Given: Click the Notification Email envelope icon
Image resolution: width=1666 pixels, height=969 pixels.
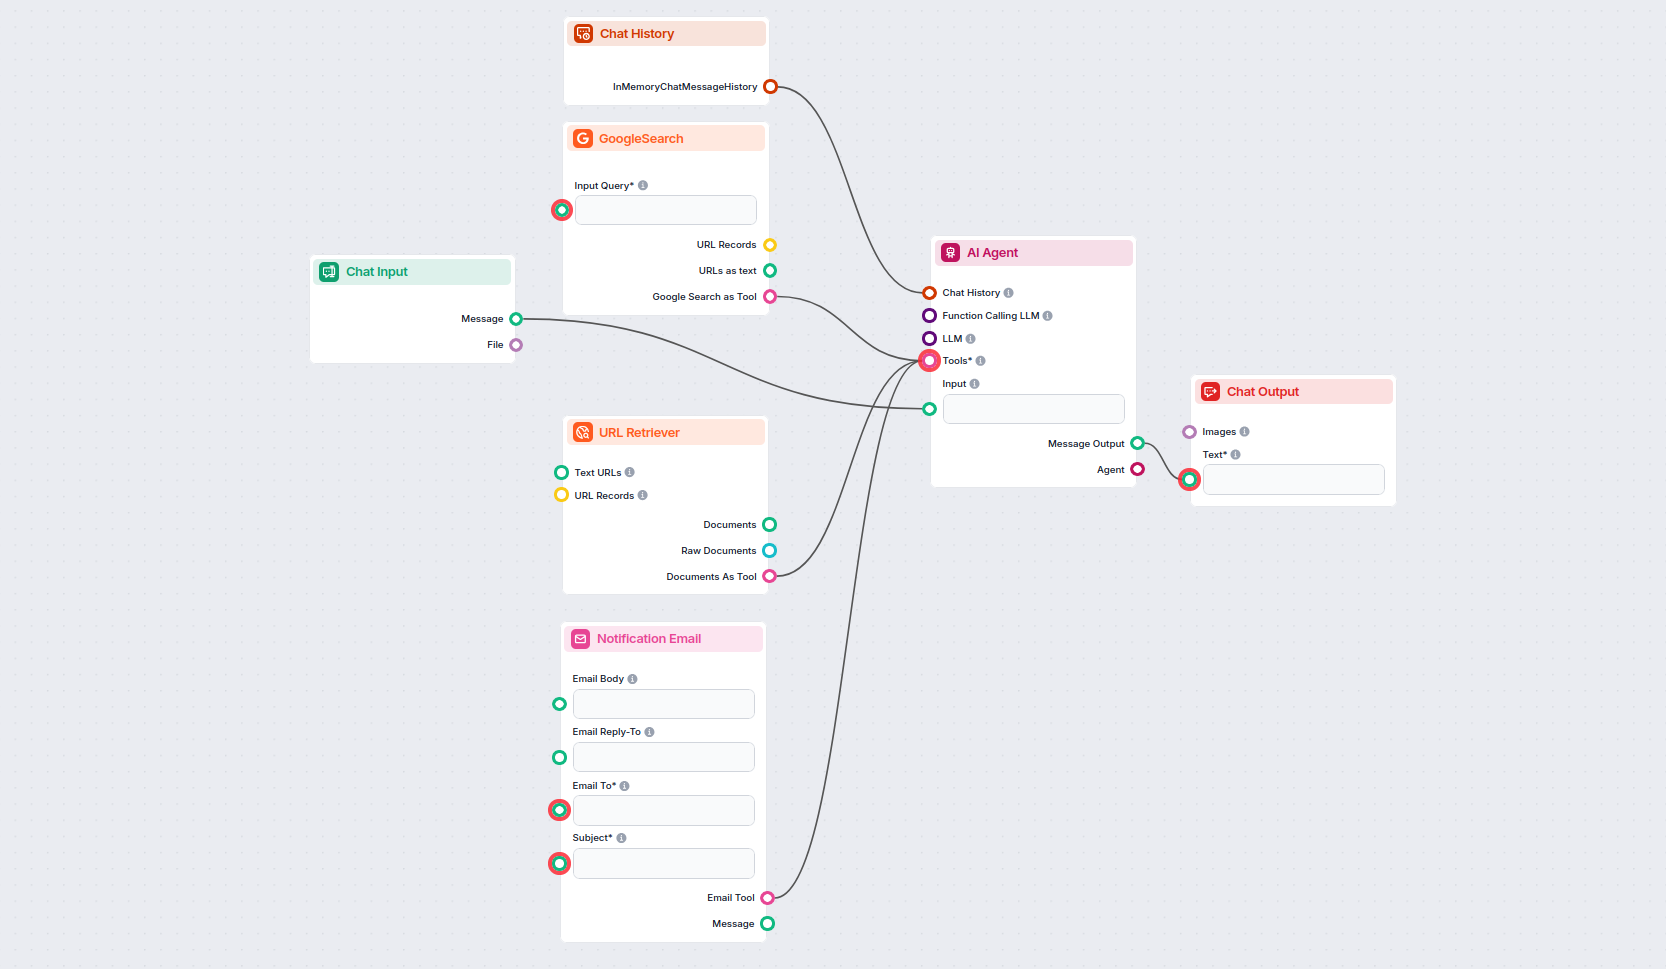Looking at the screenshot, I should [x=581, y=638].
